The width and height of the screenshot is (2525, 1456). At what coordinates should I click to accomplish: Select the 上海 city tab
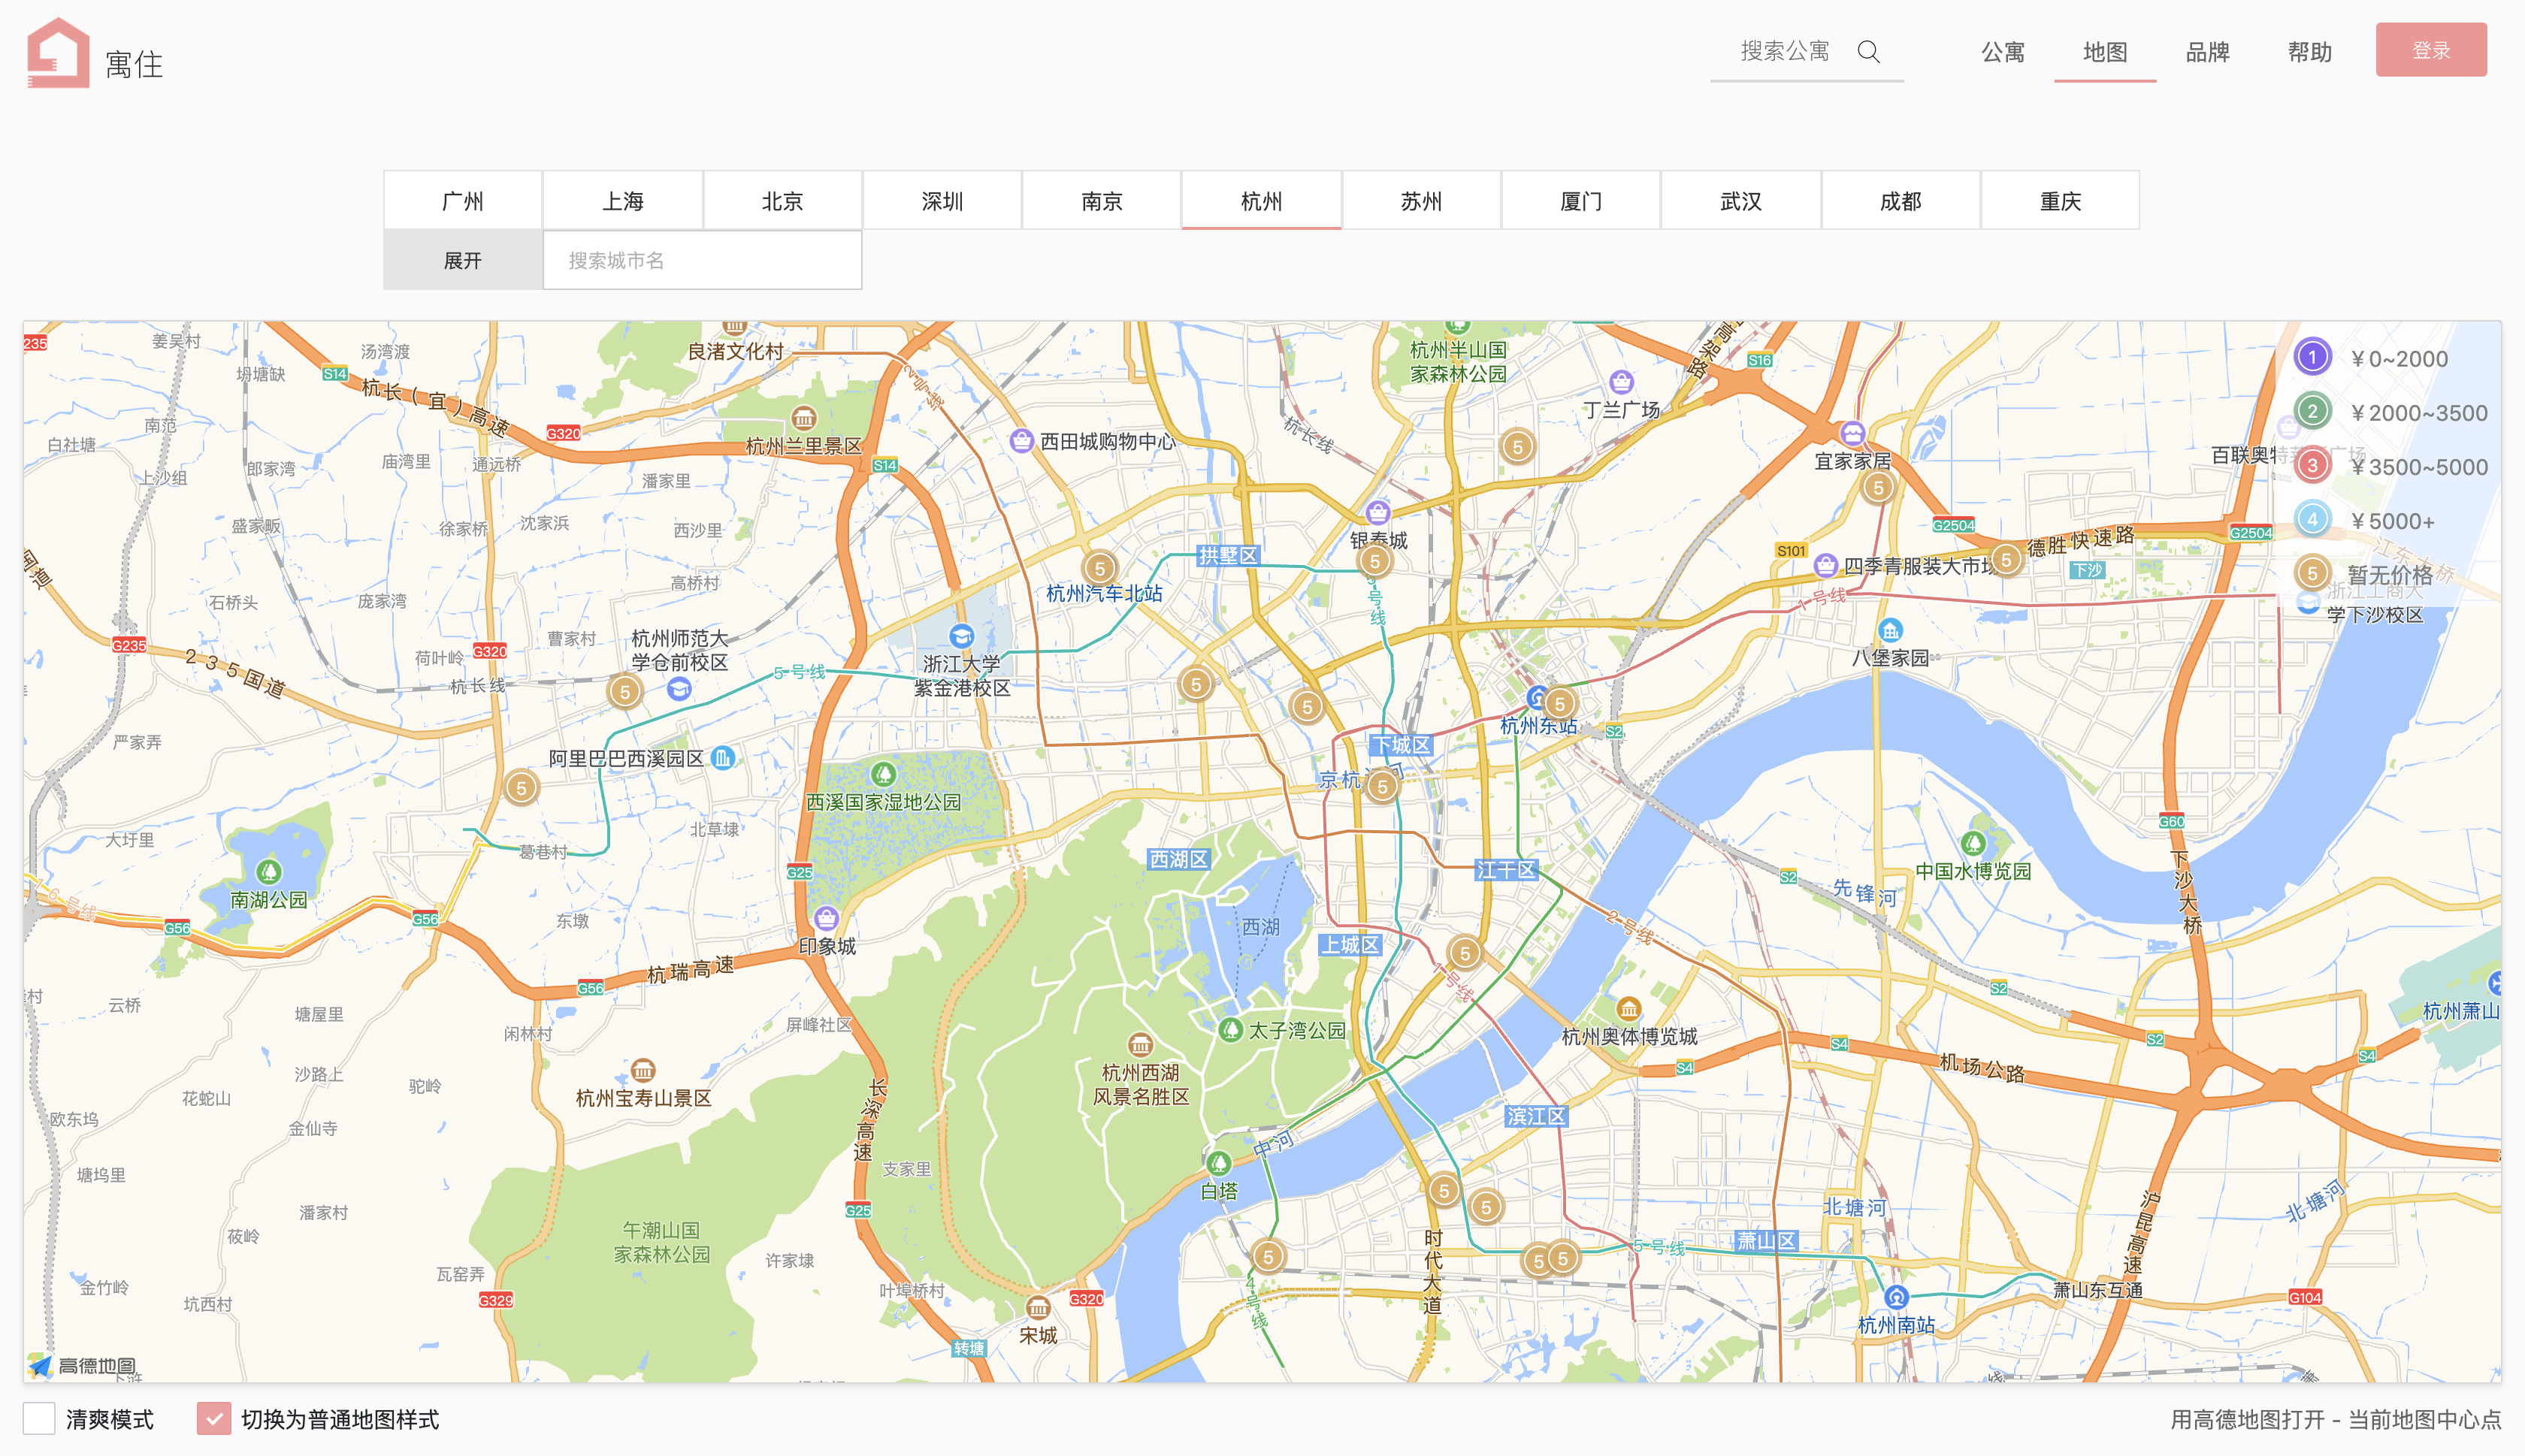(x=622, y=201)
